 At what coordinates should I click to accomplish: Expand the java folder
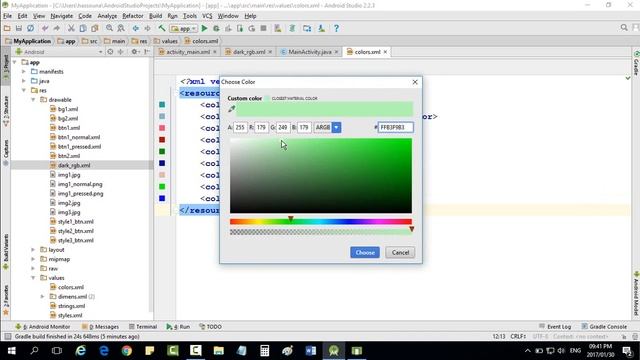pos(24,81)
